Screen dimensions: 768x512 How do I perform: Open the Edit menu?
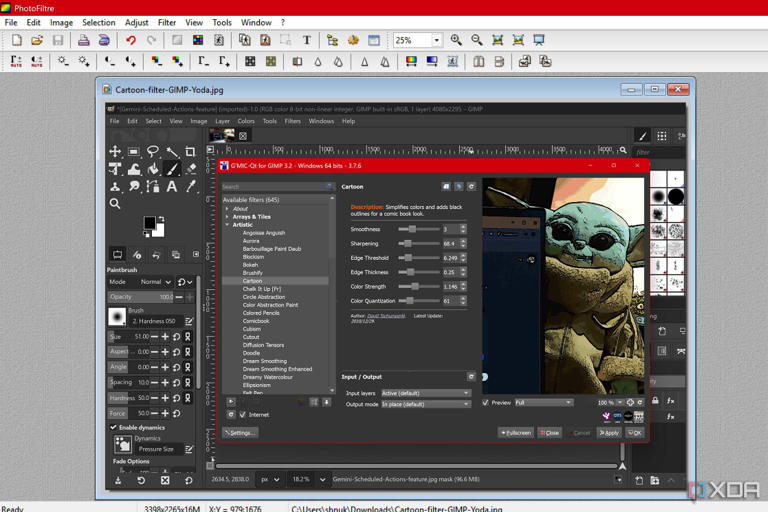click(33, 23)
